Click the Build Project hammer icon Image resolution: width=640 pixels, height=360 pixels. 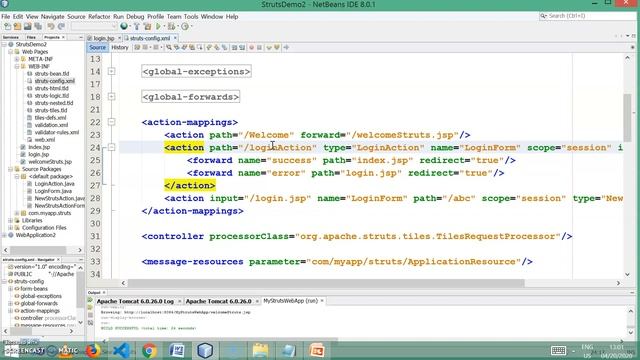pyautogui.click(x=137, y=27)
